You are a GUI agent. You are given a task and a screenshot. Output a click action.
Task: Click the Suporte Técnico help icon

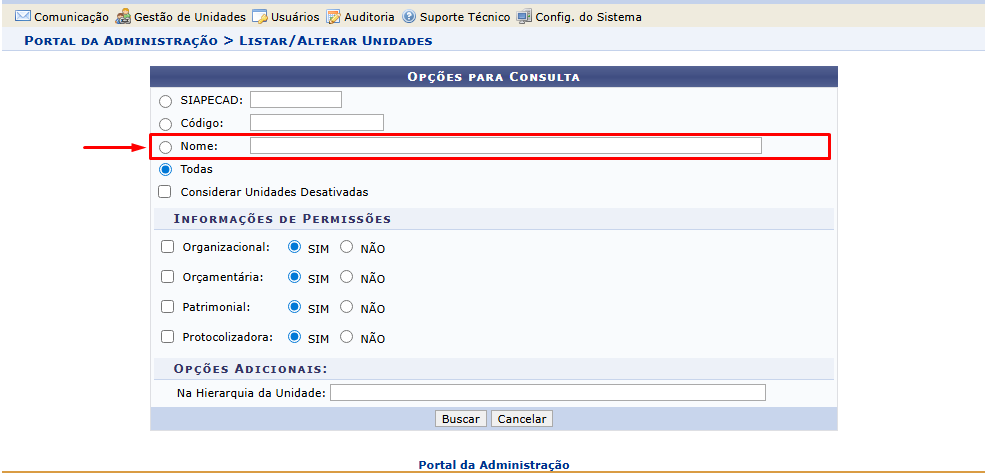(409, 17)
